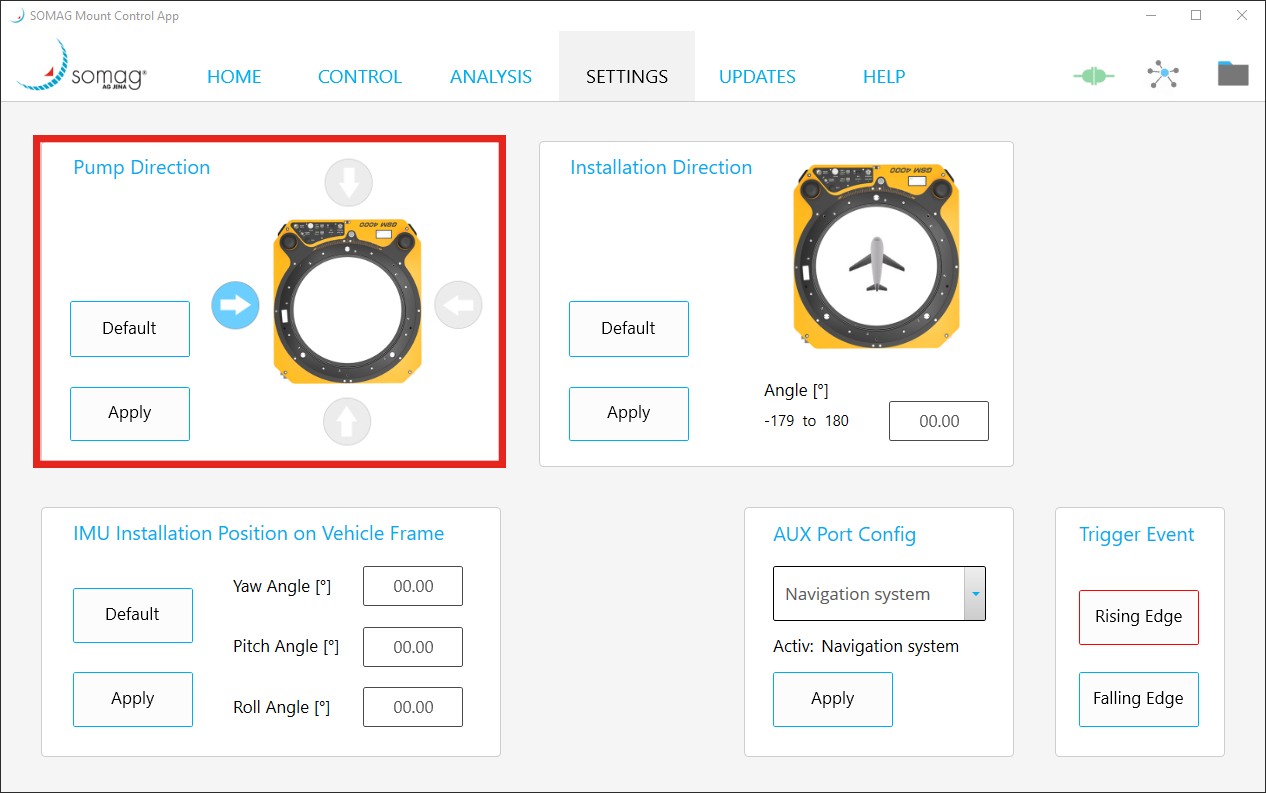Open the CONTROL tab

359,77
